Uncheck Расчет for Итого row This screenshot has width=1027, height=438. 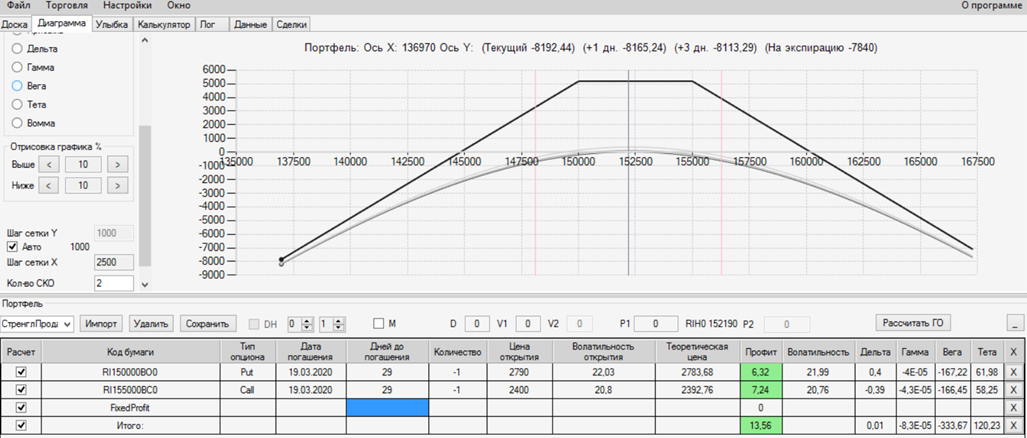21,425
